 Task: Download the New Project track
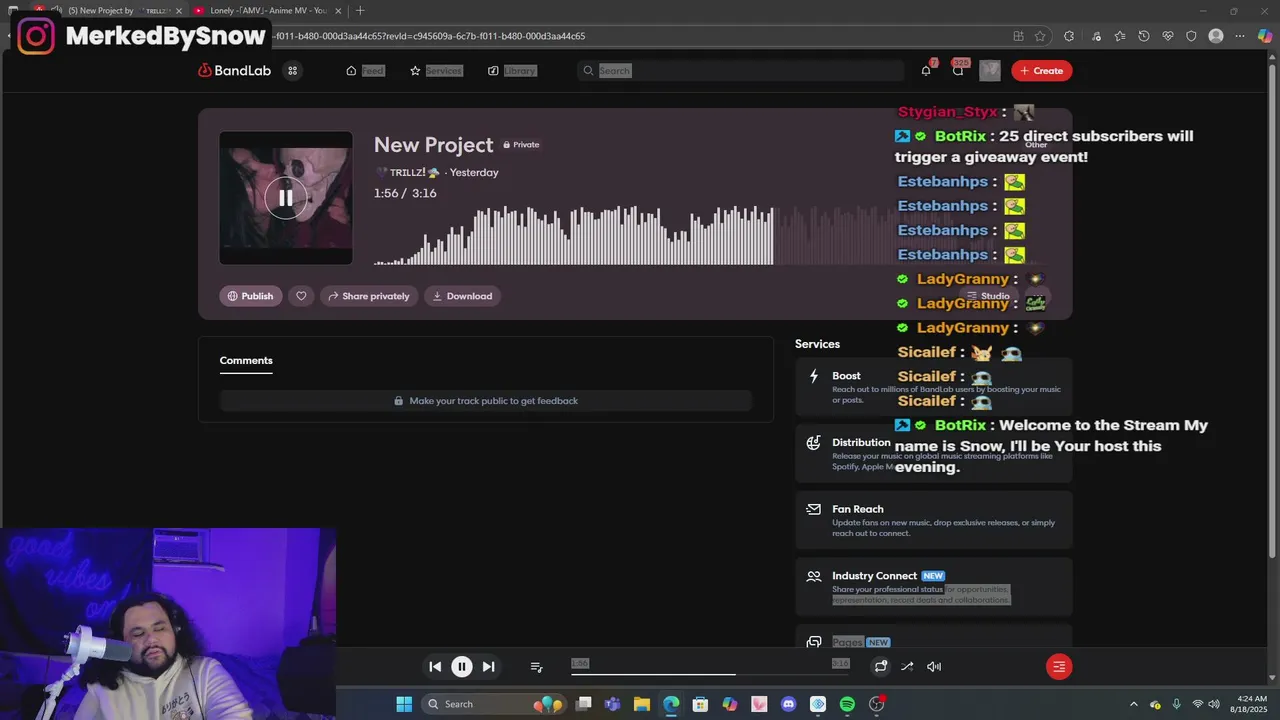pyautogui.click(x=462, y=296)
